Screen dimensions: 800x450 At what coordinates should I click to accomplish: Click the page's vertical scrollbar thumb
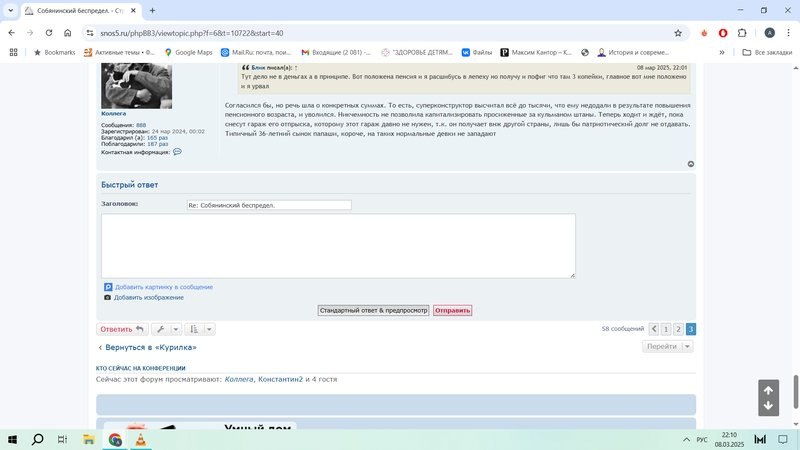pyautogui.click(x=796, y=385)
